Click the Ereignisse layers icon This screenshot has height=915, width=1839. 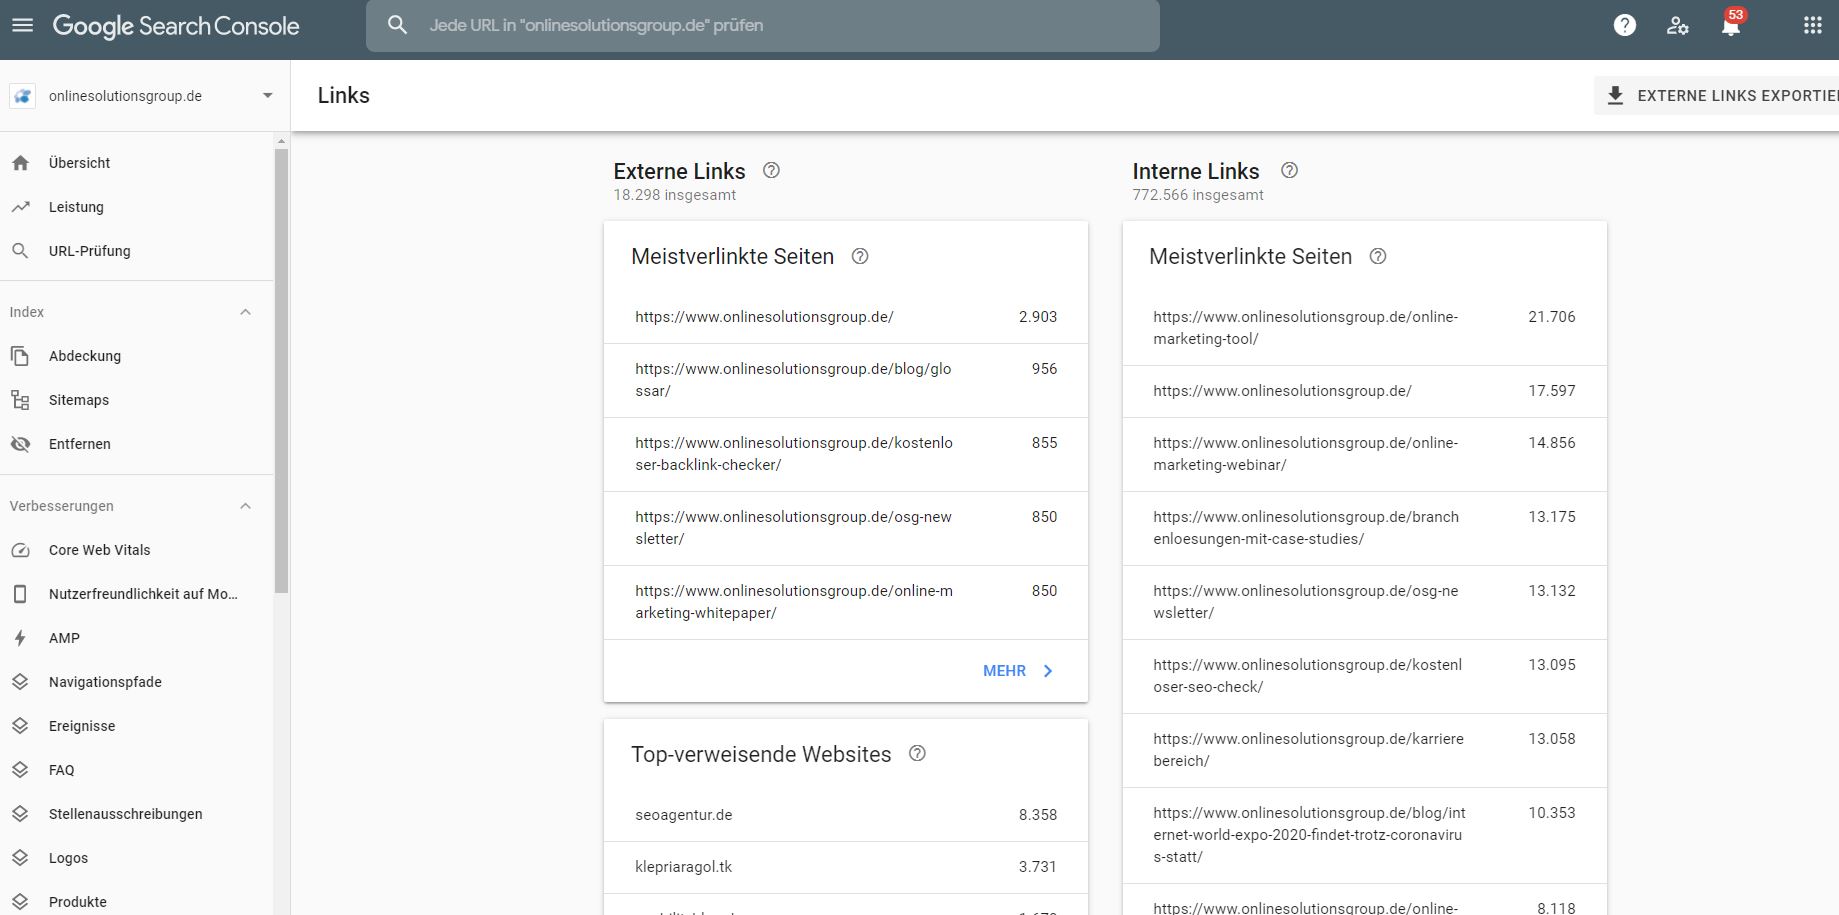pos(20,726)
